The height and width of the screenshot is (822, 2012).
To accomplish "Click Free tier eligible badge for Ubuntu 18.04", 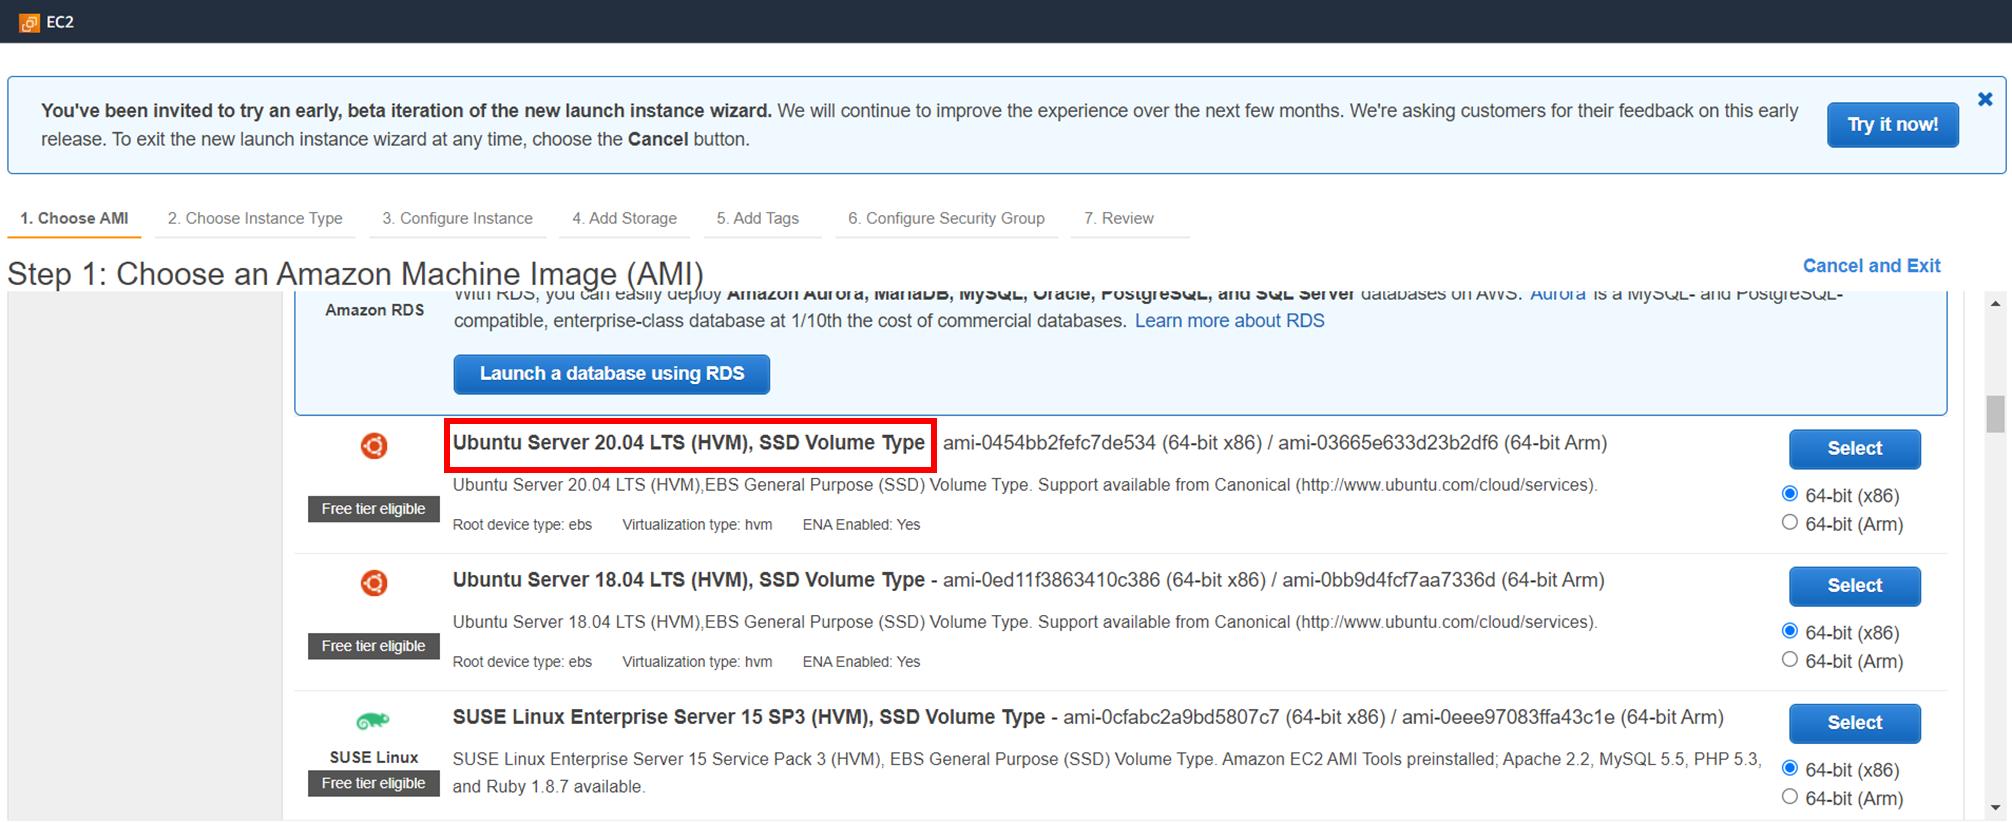I will pyautogui.click(x=373, y=646).
